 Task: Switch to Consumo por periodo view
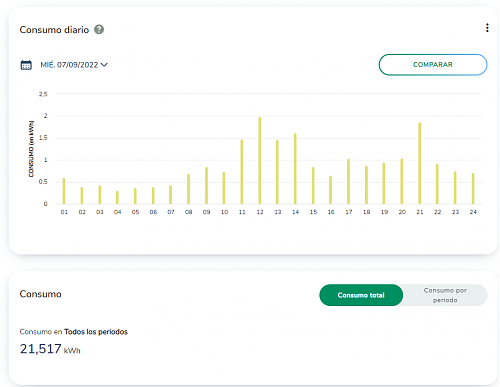445,295
